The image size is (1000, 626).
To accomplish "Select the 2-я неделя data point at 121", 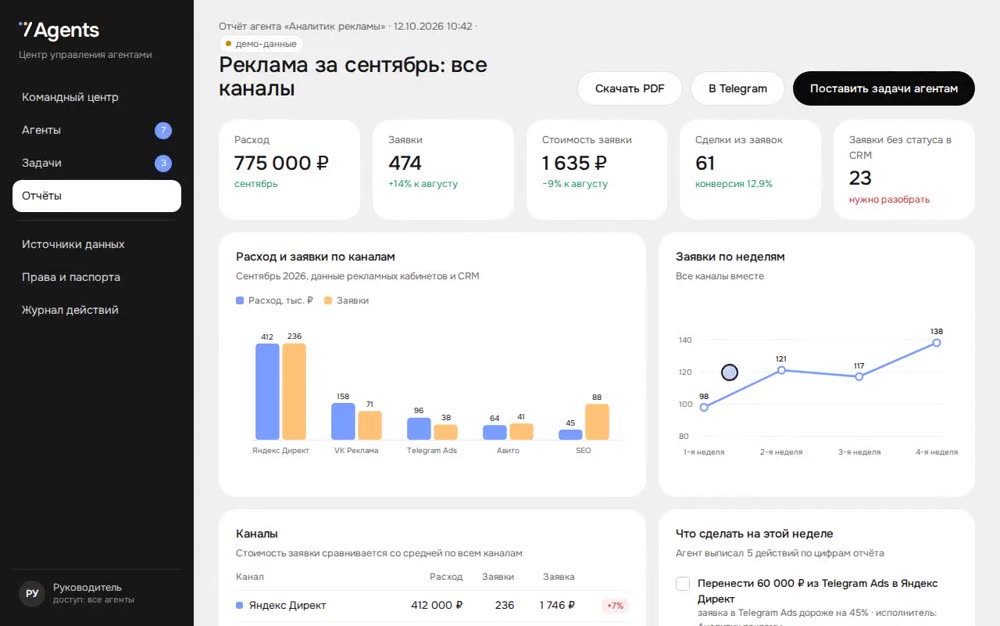I will [781, 370].
